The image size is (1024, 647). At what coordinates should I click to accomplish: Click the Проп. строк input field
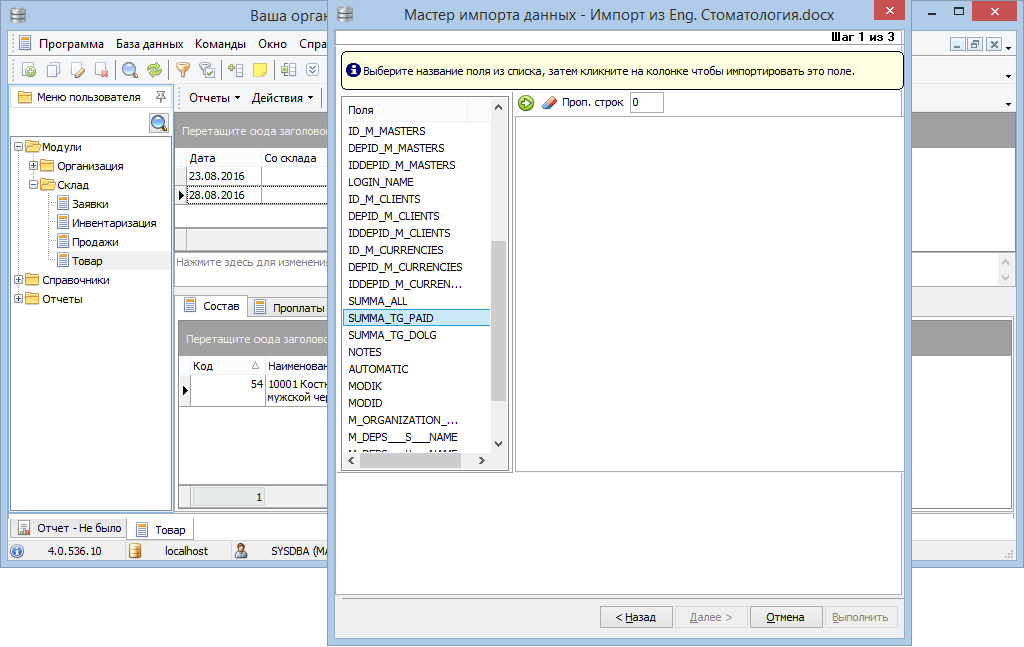646,102
